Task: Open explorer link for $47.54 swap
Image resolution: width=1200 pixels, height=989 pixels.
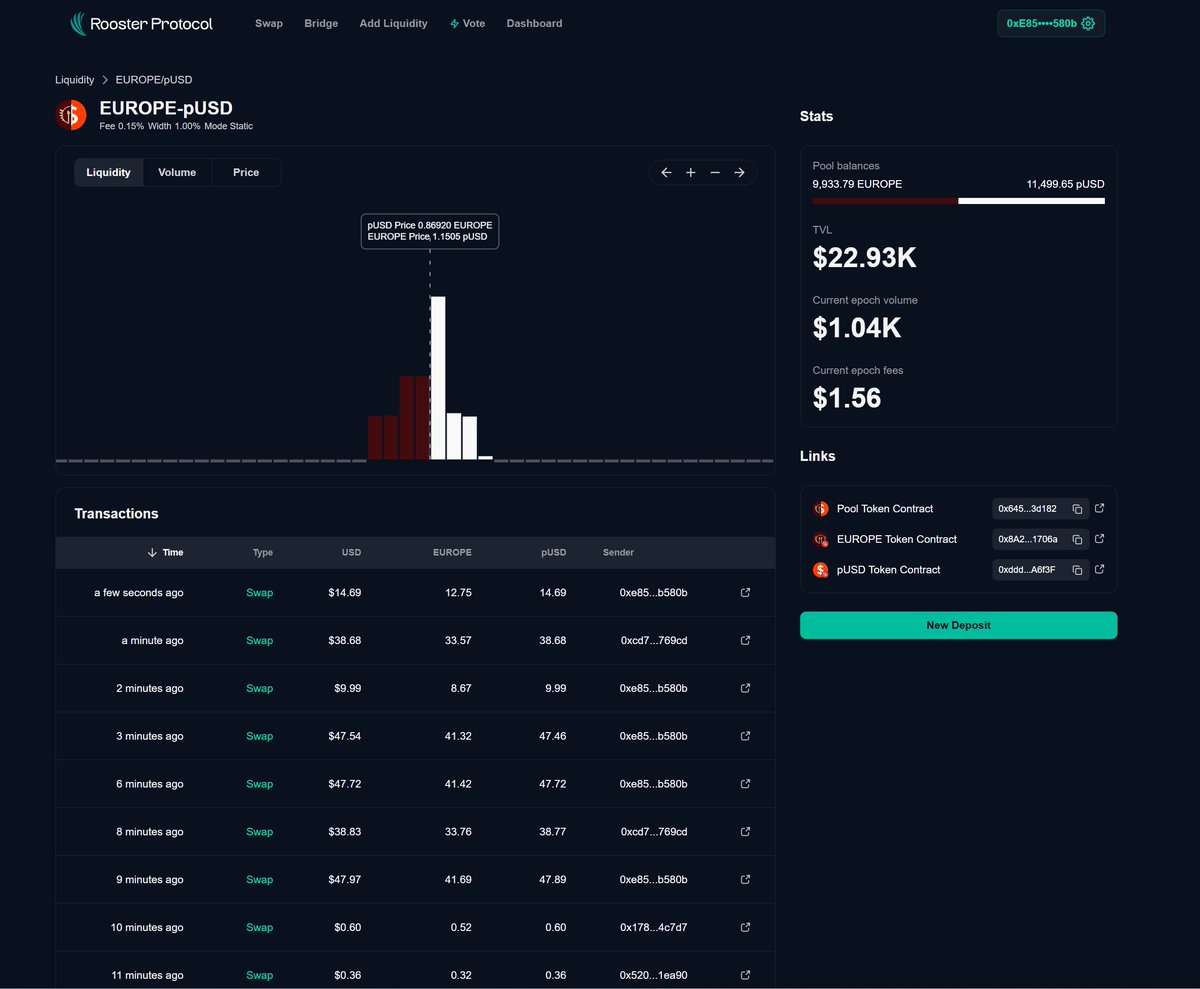Action: point(745,736)
